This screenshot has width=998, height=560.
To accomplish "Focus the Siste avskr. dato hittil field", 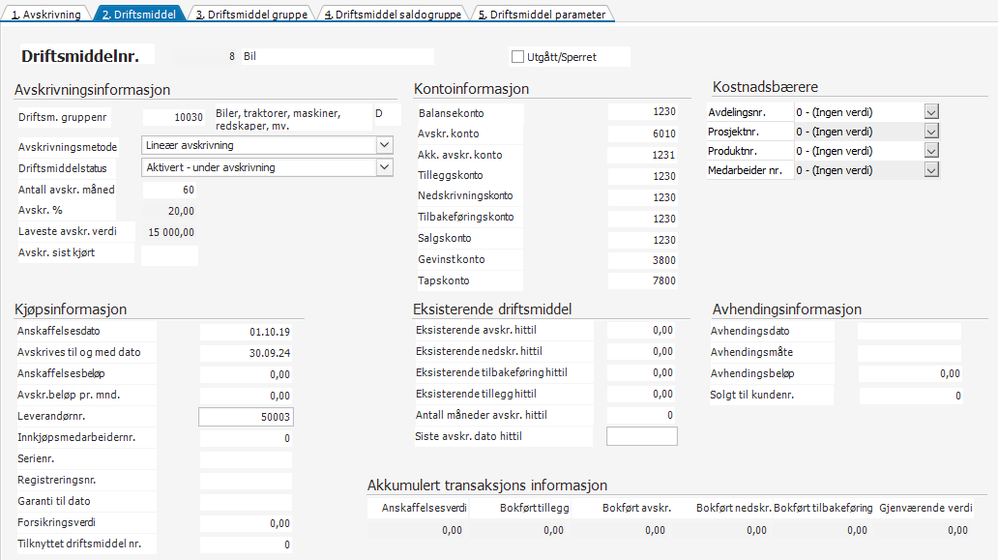I will [642, 437].
